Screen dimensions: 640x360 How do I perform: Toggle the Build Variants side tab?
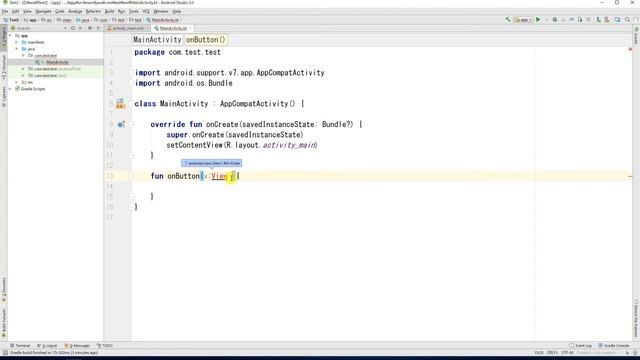click(4, 323)
